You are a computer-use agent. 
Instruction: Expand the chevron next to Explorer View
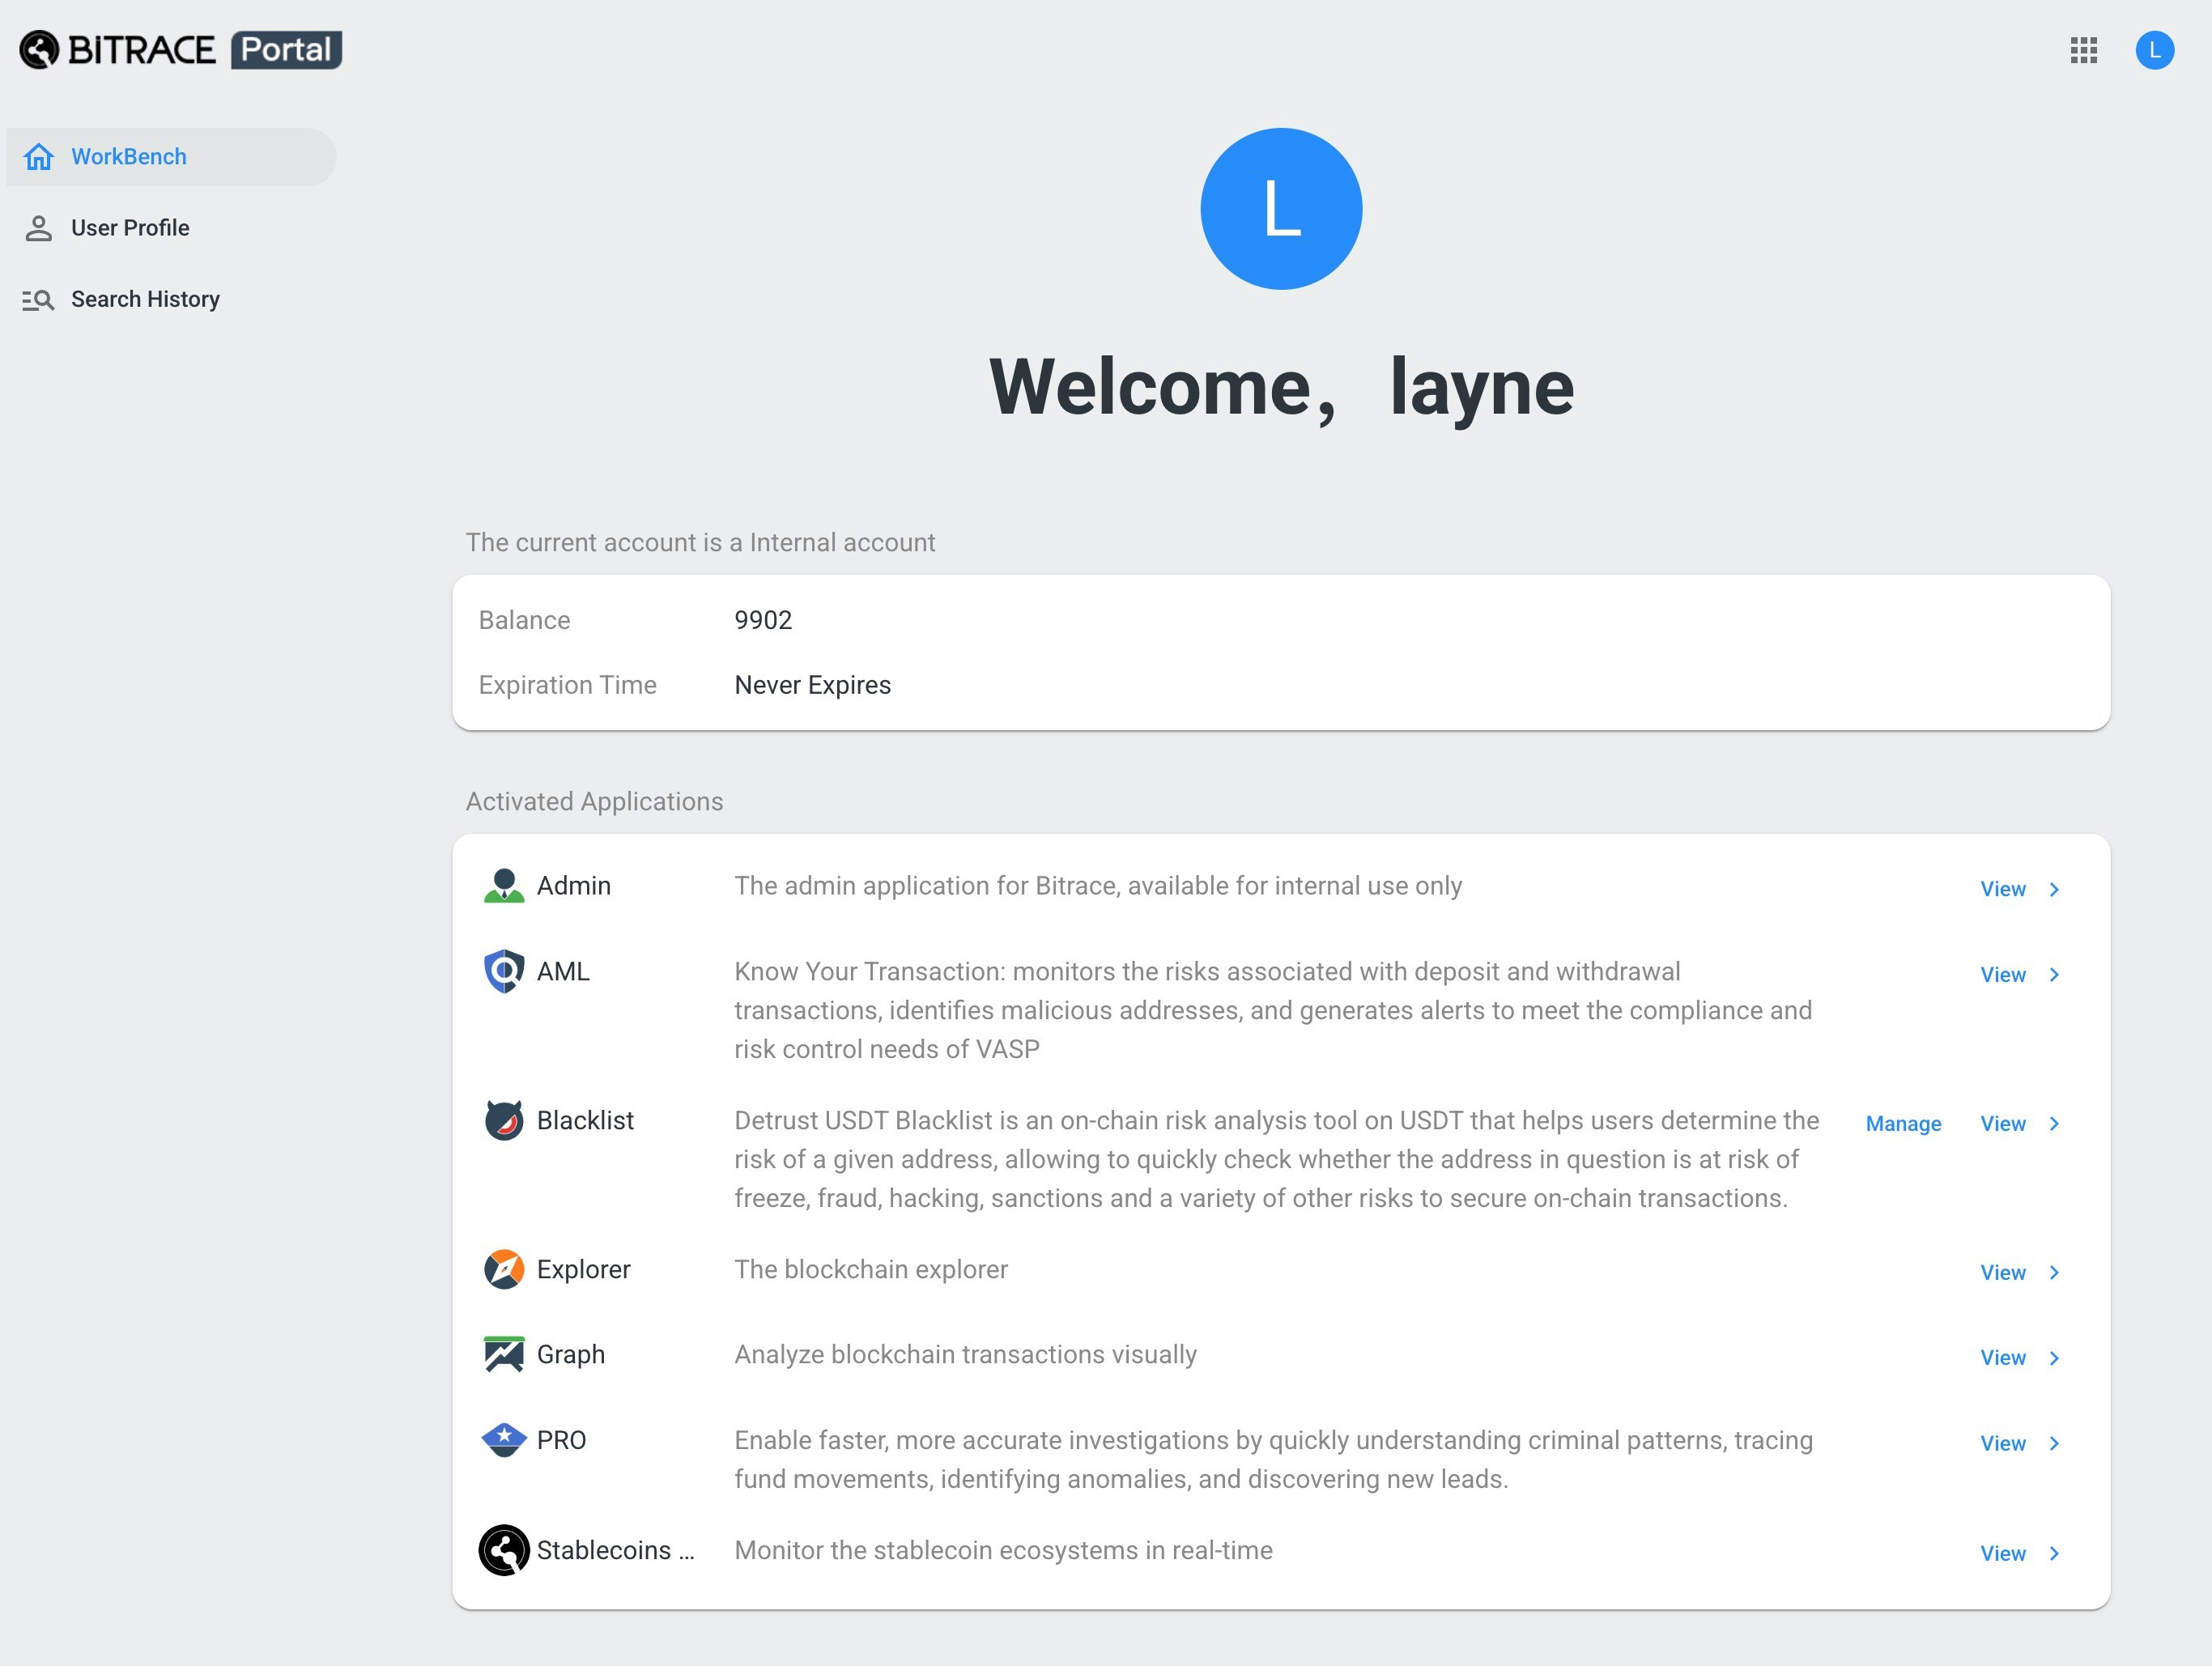tap(2054, 1273)
